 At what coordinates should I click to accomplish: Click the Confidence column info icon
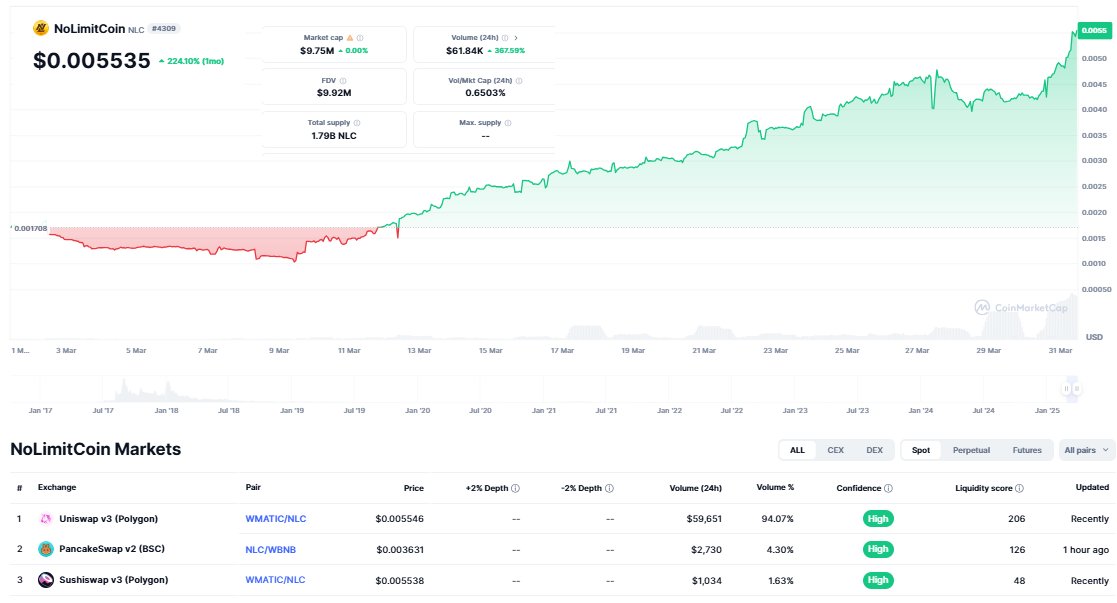tap(888, 488)
